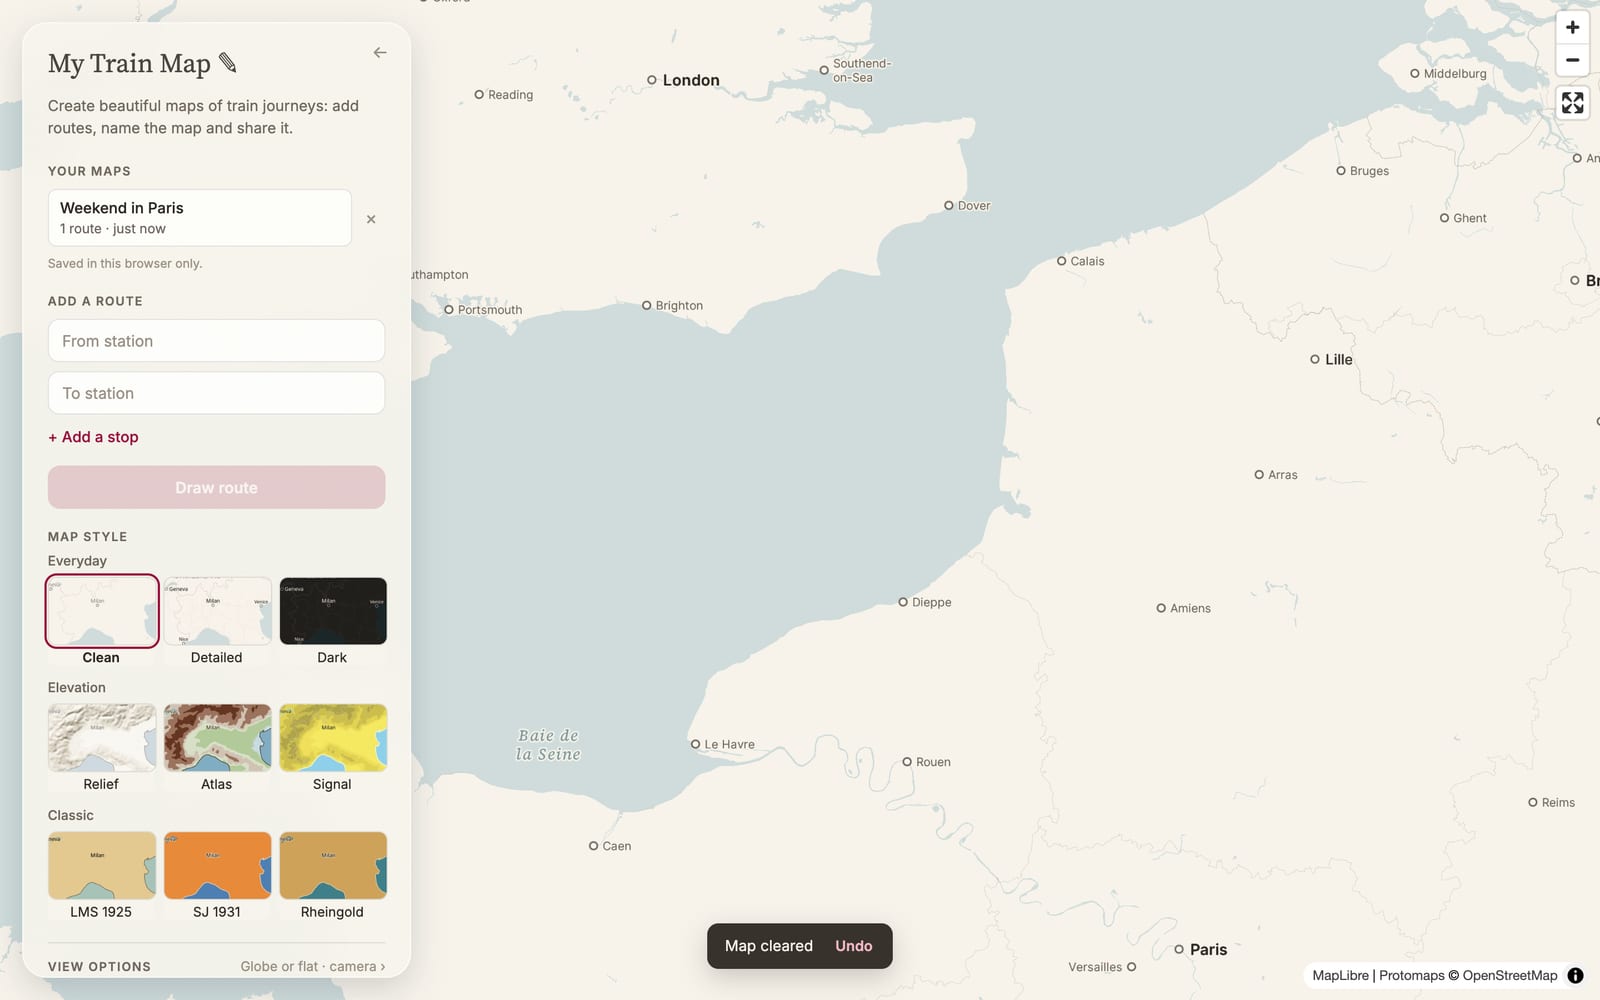Zoom in on the map
The width and height of the screenshot is (1600, 1000).
coord(1572,28)
